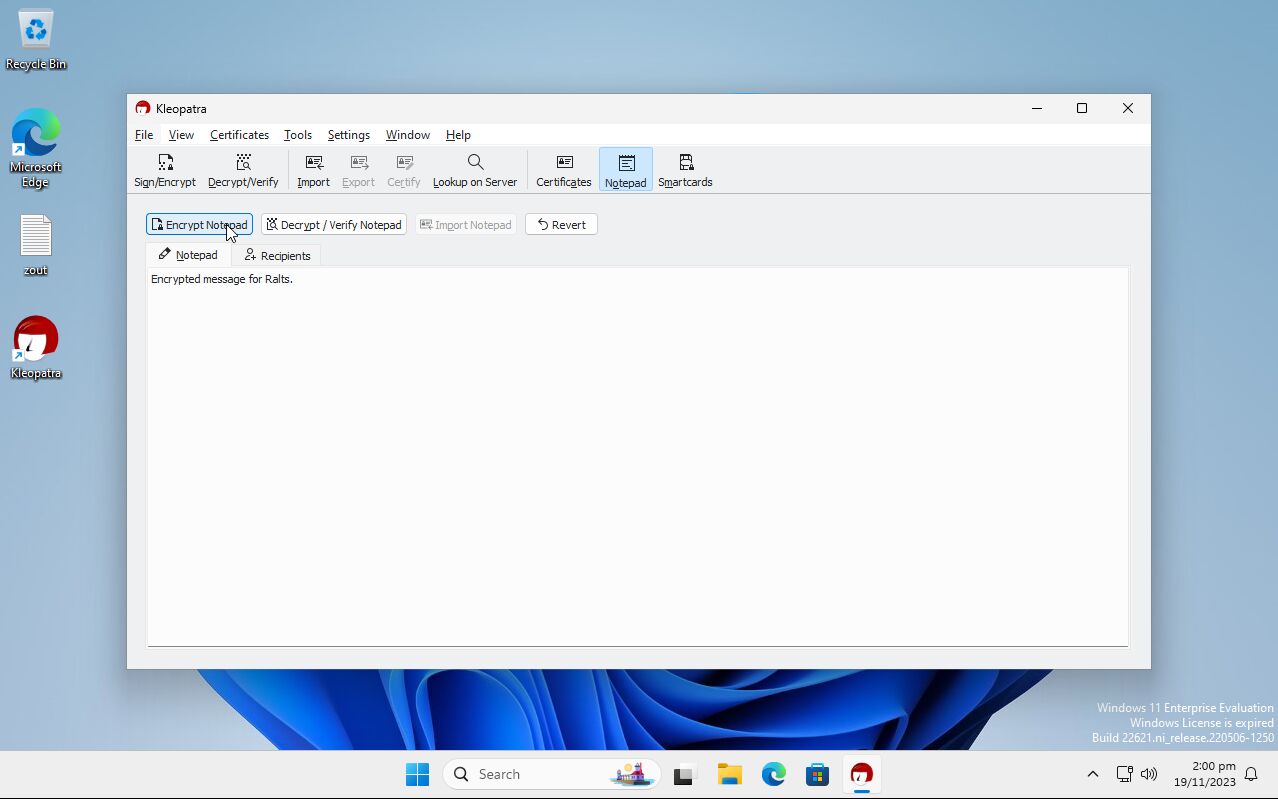Open the Smartcards view
The height and width of the screenshot is (799, 1278).
pos(684,169)
